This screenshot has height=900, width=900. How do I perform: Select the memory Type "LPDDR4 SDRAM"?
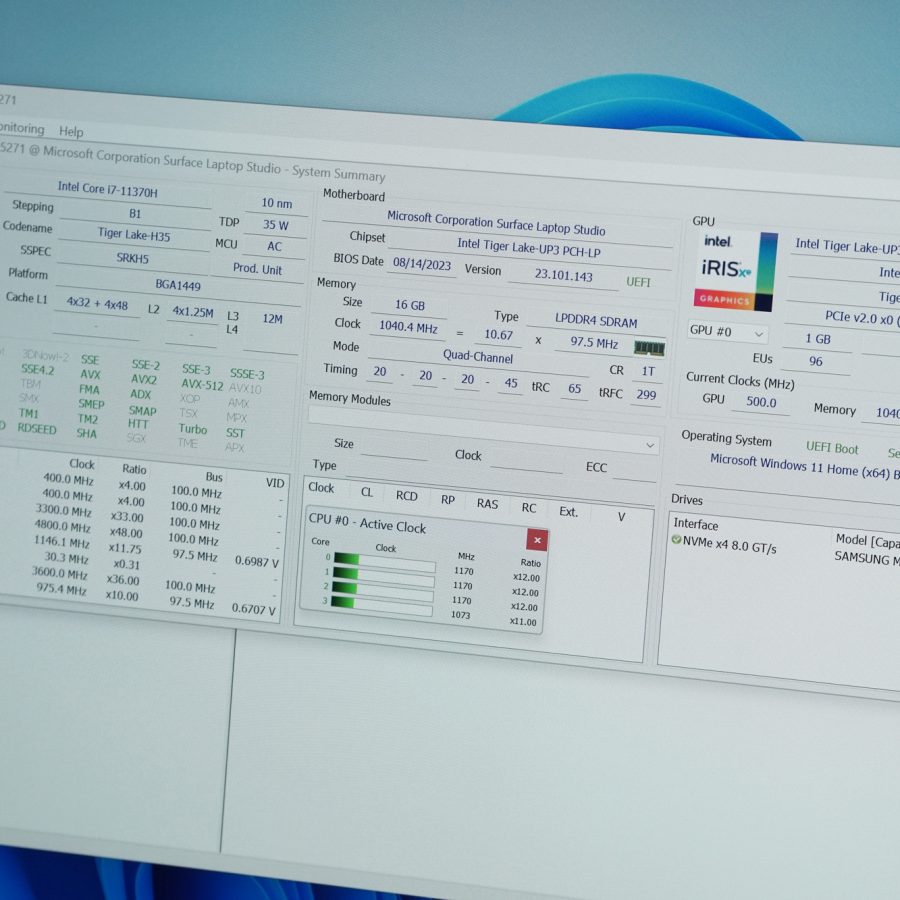point(596,321)
